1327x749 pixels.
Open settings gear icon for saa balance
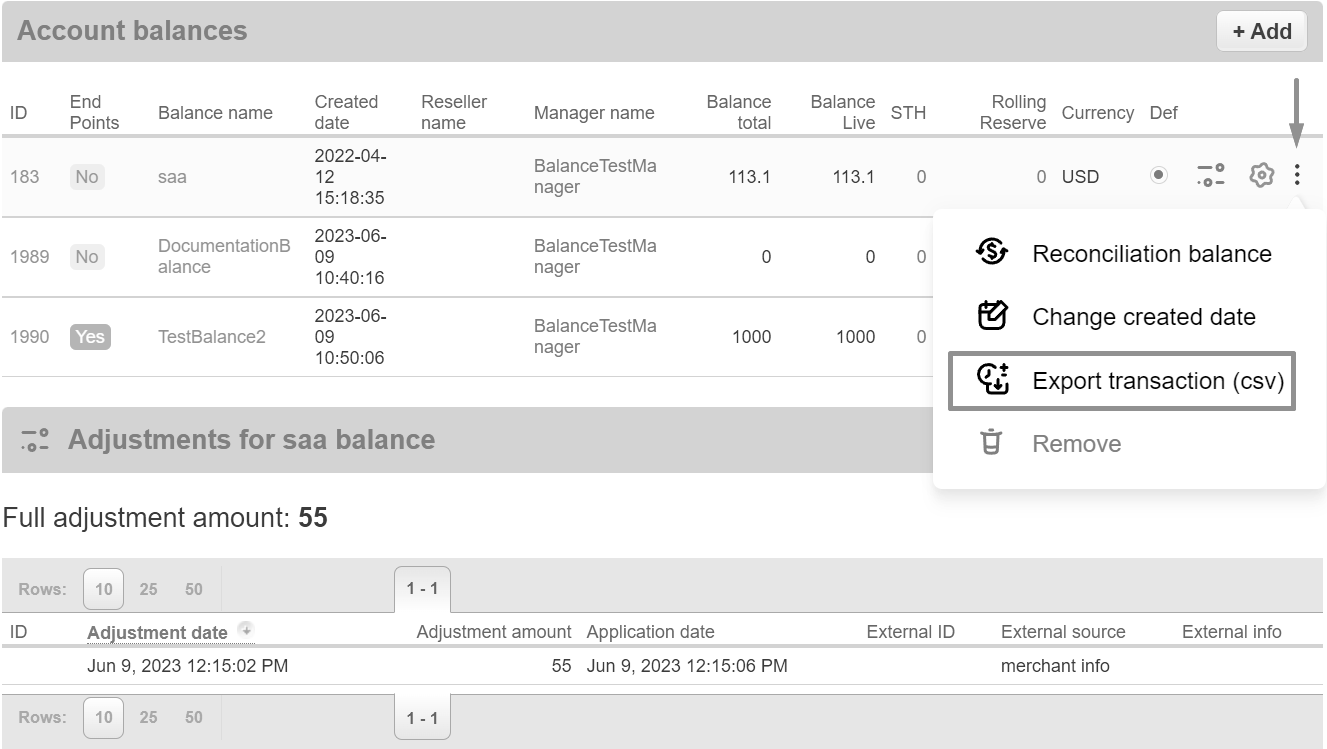pos(1261,176)
